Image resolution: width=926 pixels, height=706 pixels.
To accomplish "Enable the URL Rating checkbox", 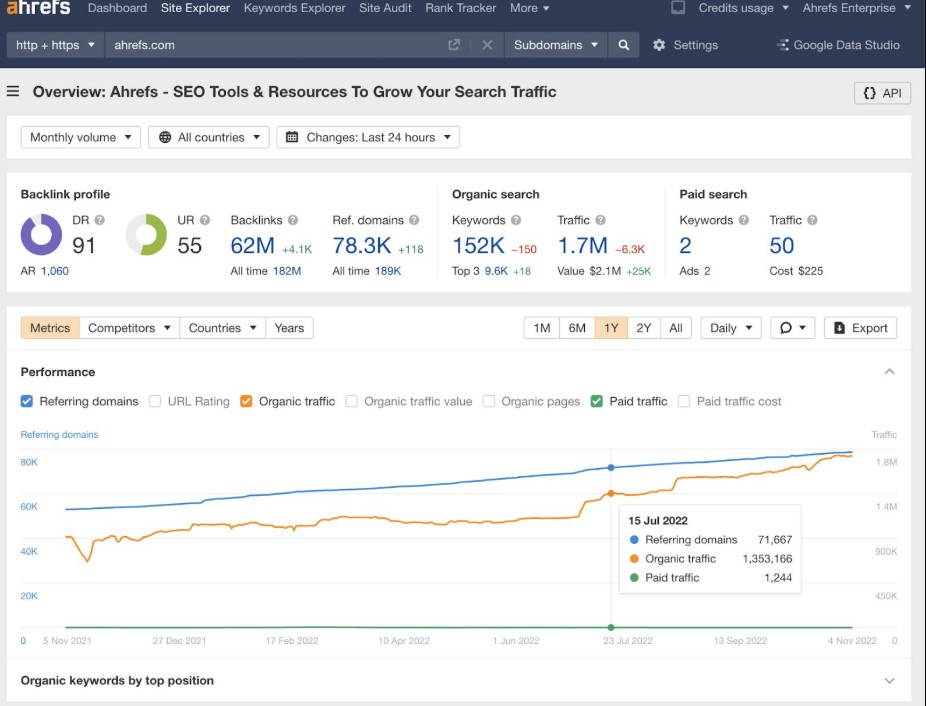I will point(155,401).
